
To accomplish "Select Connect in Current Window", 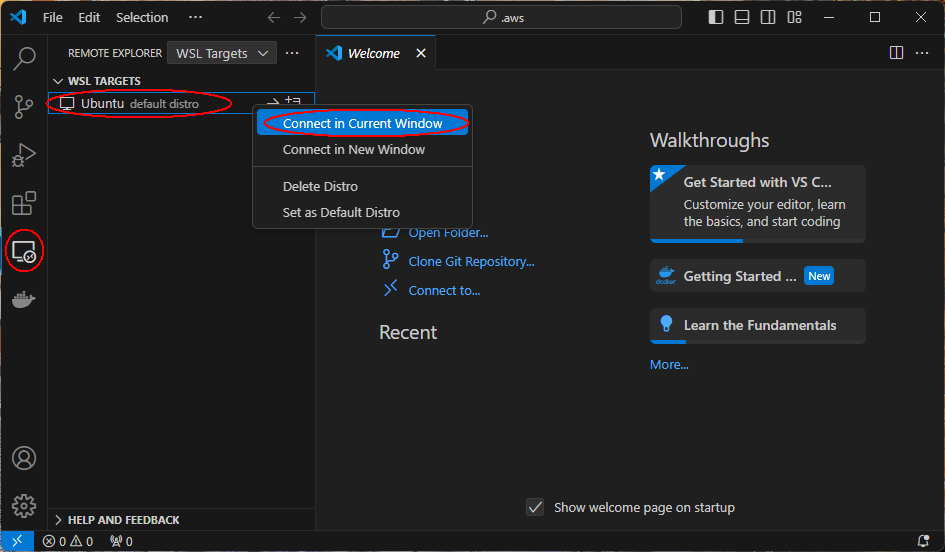I will click(362, 124).
